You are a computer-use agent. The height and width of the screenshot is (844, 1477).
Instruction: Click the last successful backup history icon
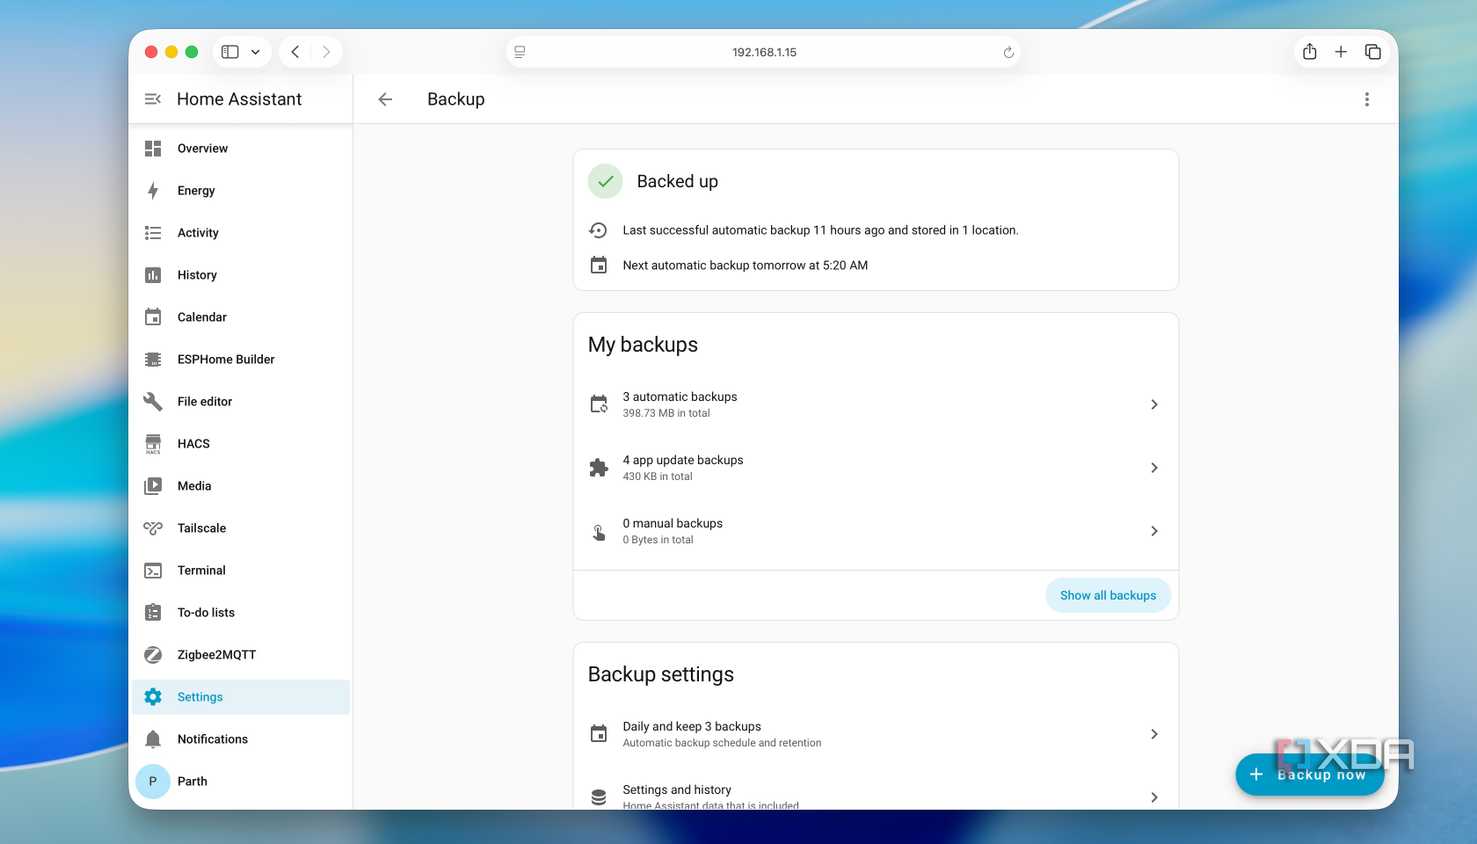coord(599,230)
